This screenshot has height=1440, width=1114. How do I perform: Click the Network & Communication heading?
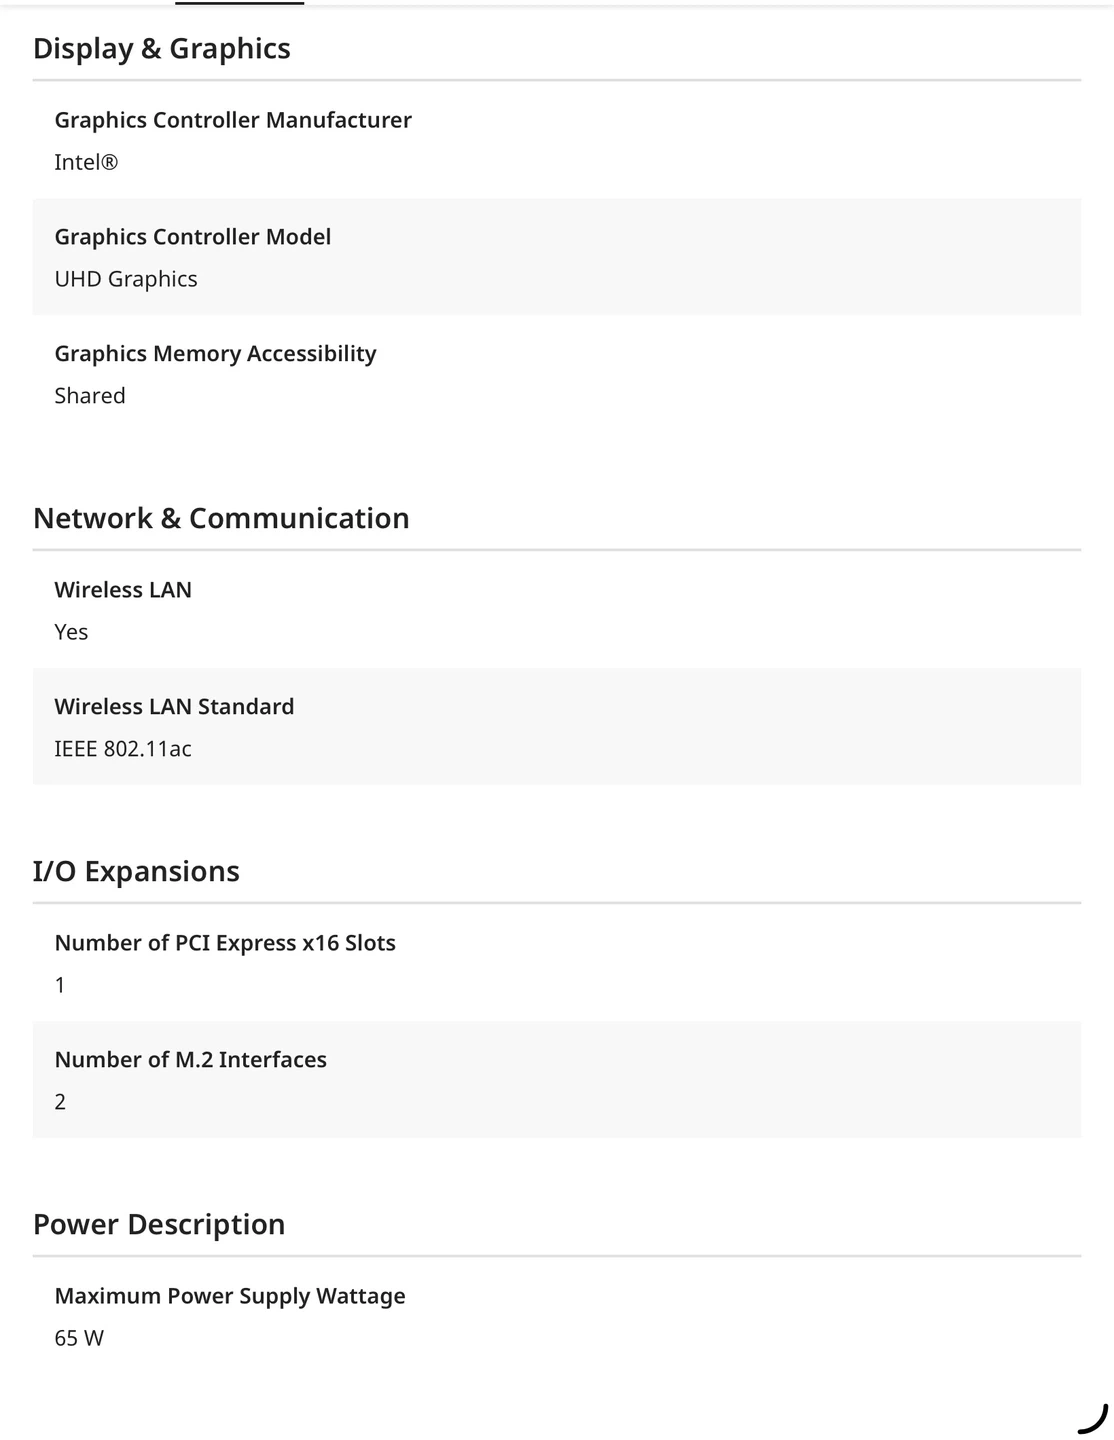click(221, 518)
